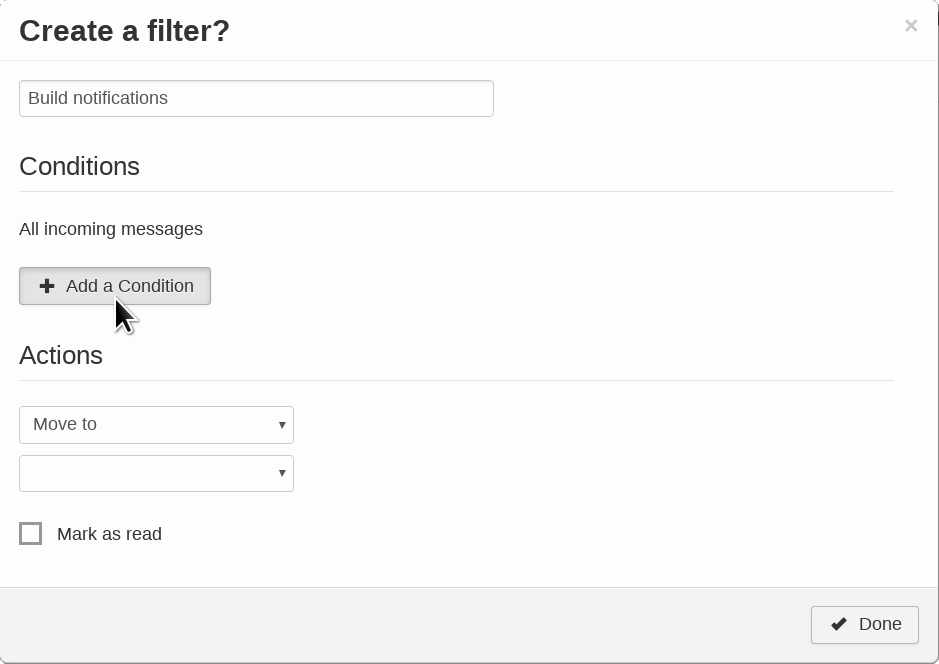Enable the Mark as read checkbox
The height and width of the screenshot is (664, 939).
(x=31, y=534)
